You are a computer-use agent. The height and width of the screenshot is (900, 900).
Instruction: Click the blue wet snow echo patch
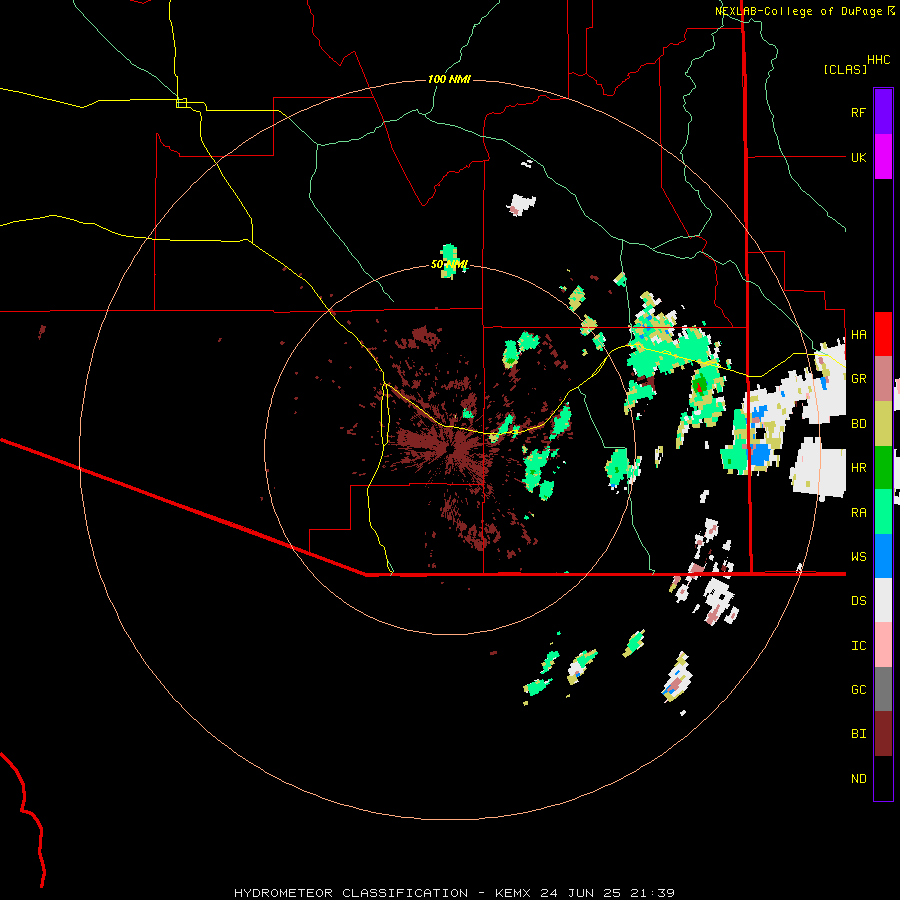(x=760, y=454)
